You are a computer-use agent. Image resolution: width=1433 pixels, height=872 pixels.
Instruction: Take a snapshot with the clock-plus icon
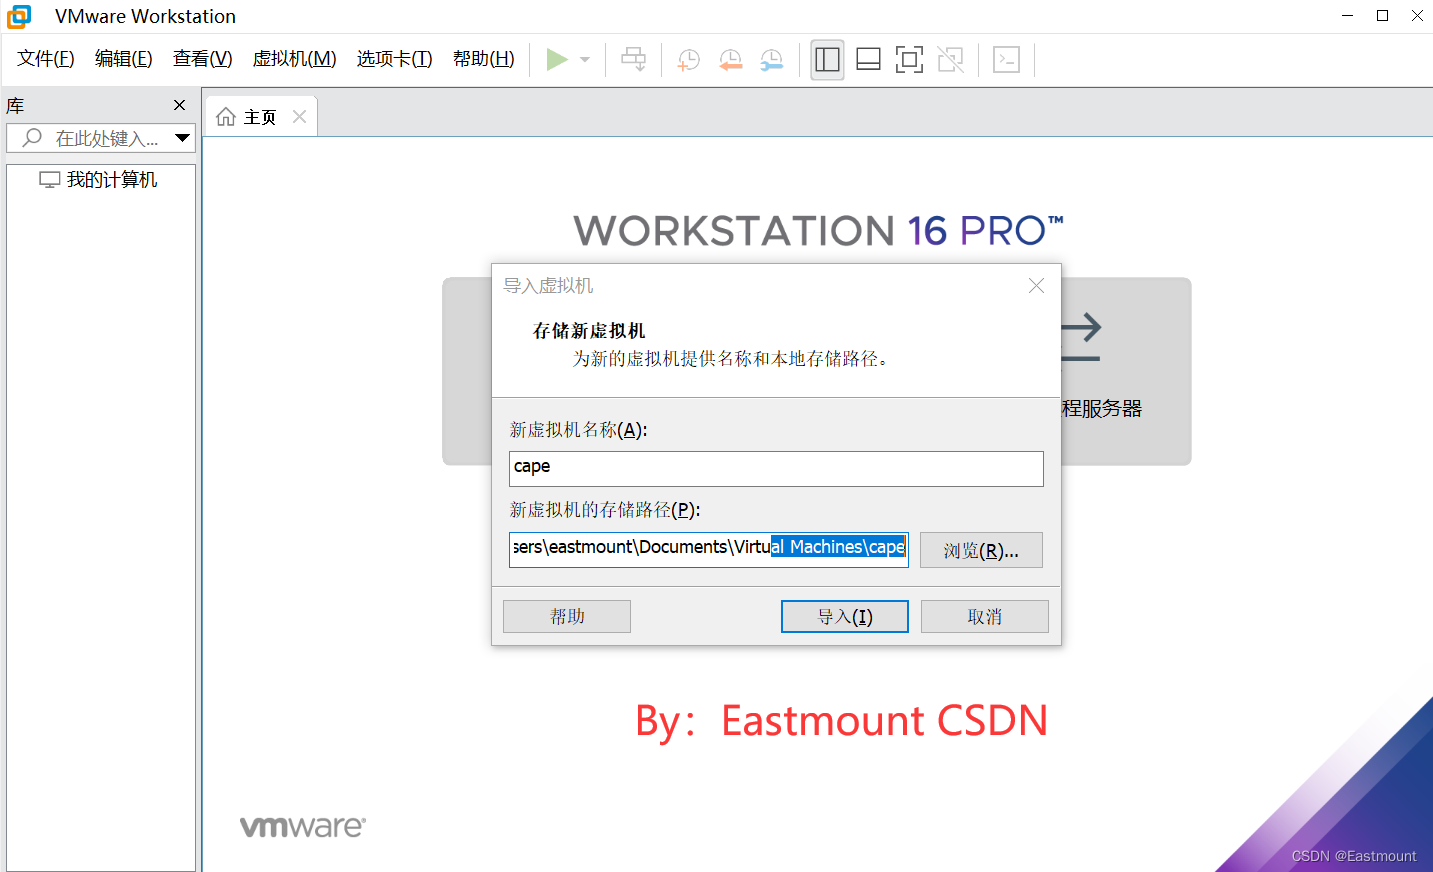[689, 60]
